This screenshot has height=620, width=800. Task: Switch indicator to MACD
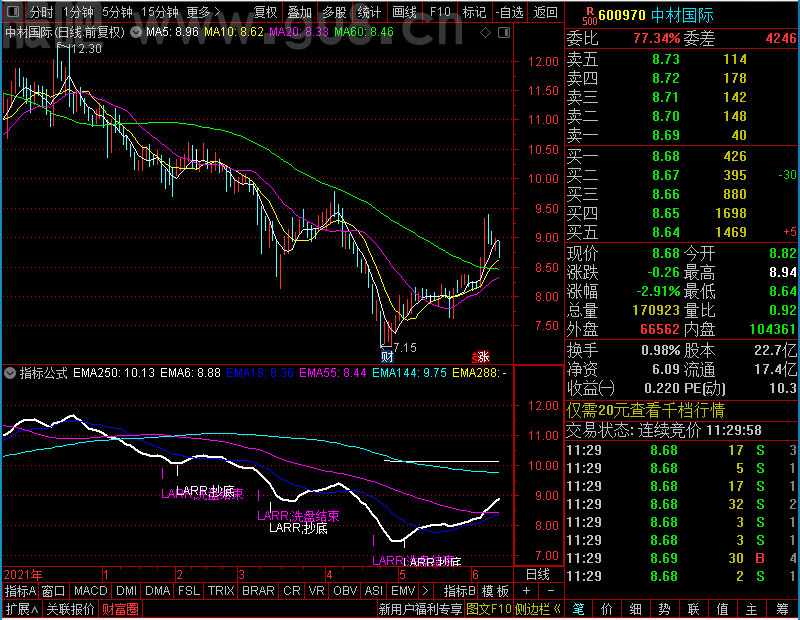tap(90, 591)
